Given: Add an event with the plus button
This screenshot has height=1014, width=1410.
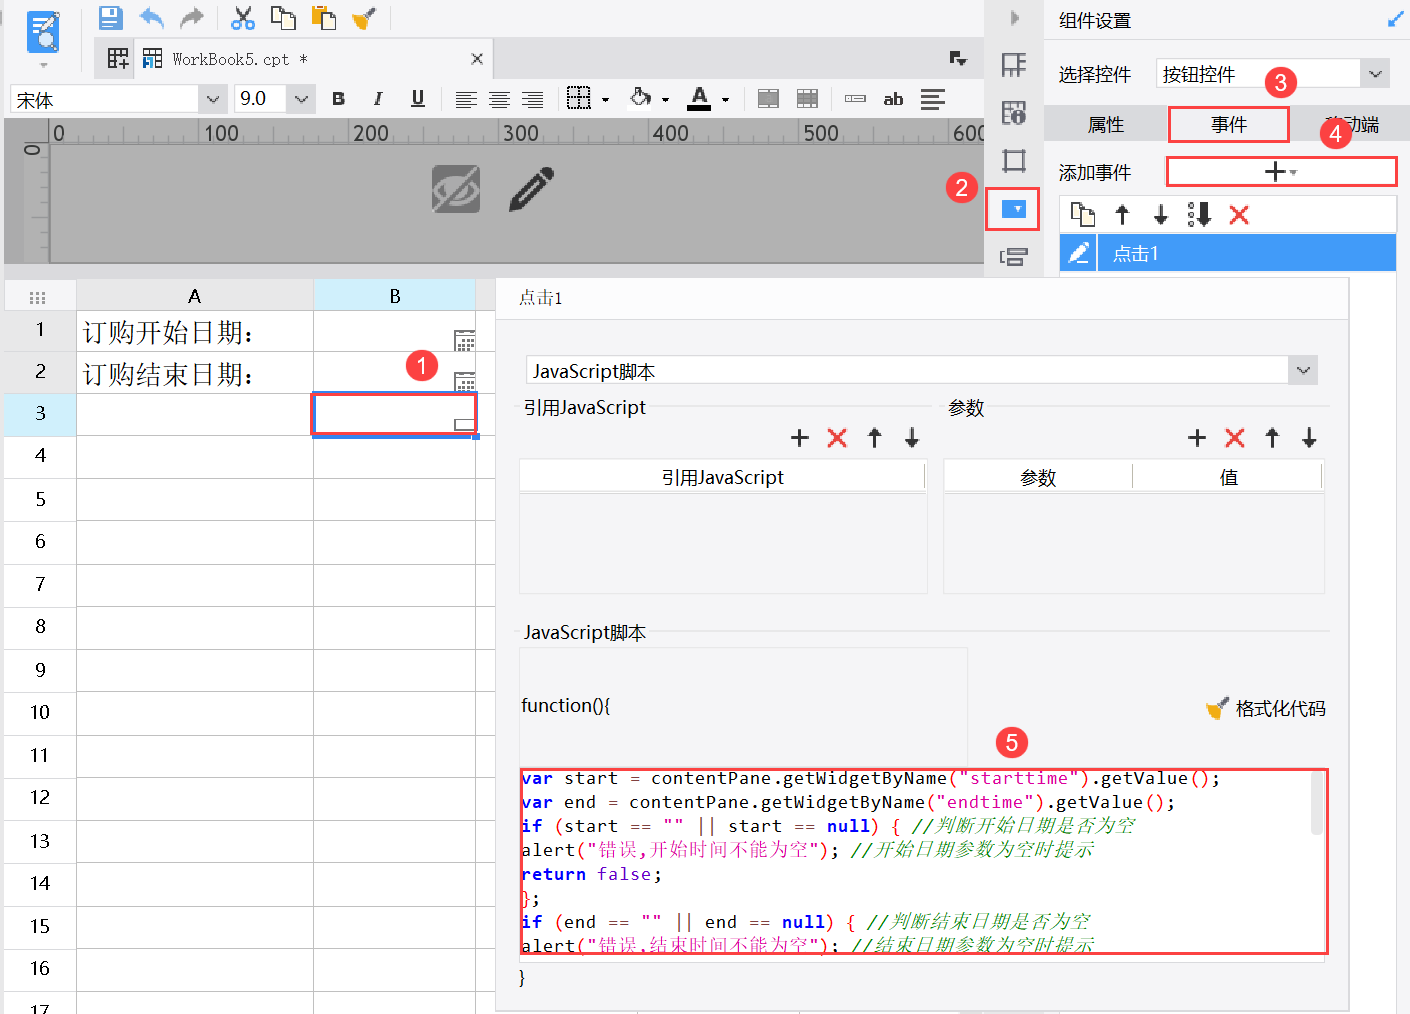Looking at the screenshot, I should [x=1281, y=172].
